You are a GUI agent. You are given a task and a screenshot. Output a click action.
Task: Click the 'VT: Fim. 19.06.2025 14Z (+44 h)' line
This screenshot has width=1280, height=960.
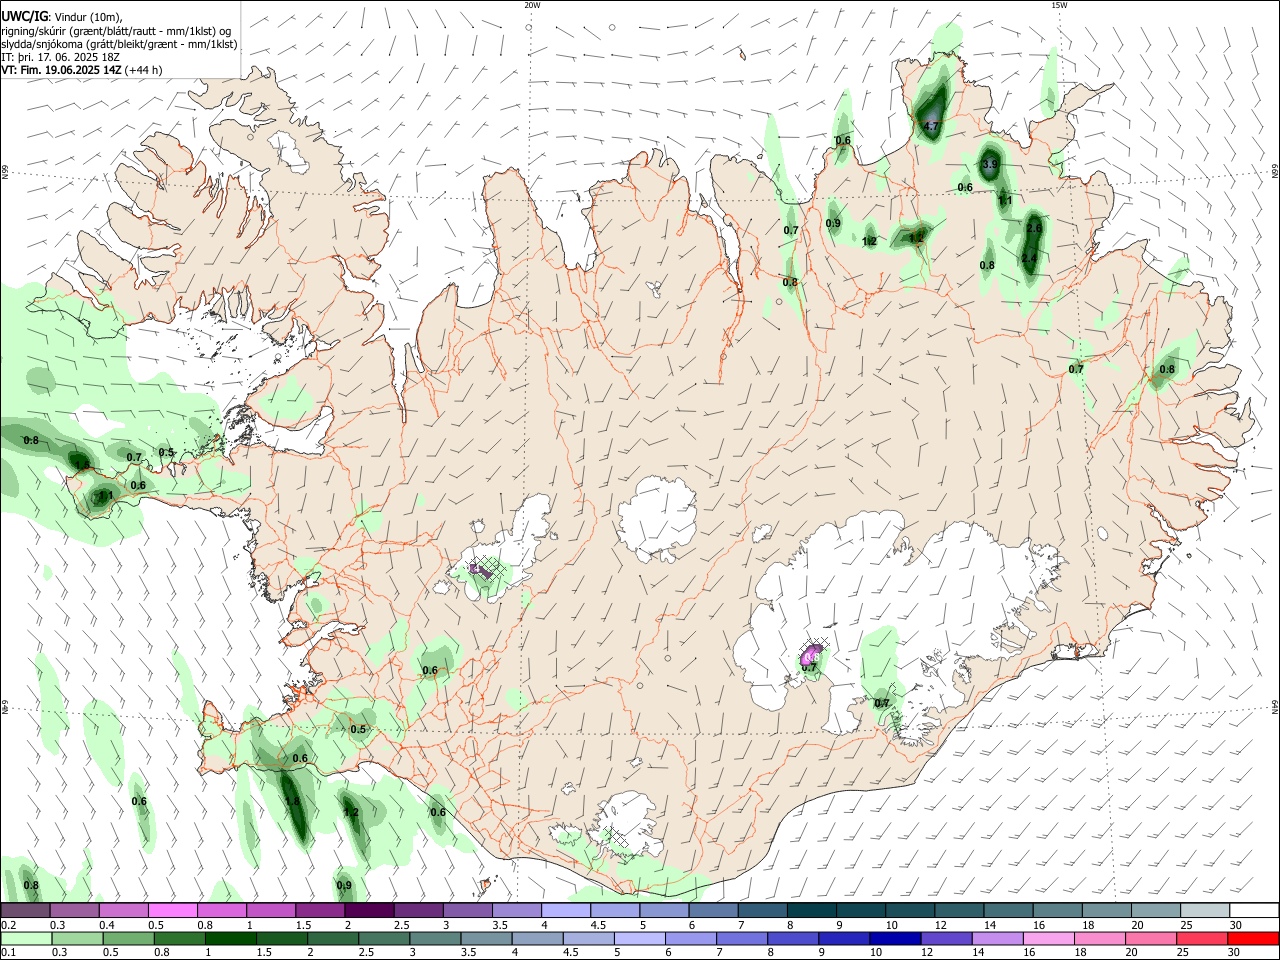coord(82,70)
